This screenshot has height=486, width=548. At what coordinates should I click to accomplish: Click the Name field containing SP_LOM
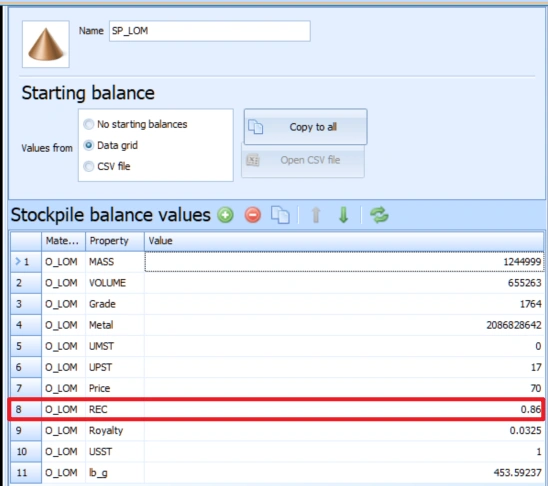210,31
